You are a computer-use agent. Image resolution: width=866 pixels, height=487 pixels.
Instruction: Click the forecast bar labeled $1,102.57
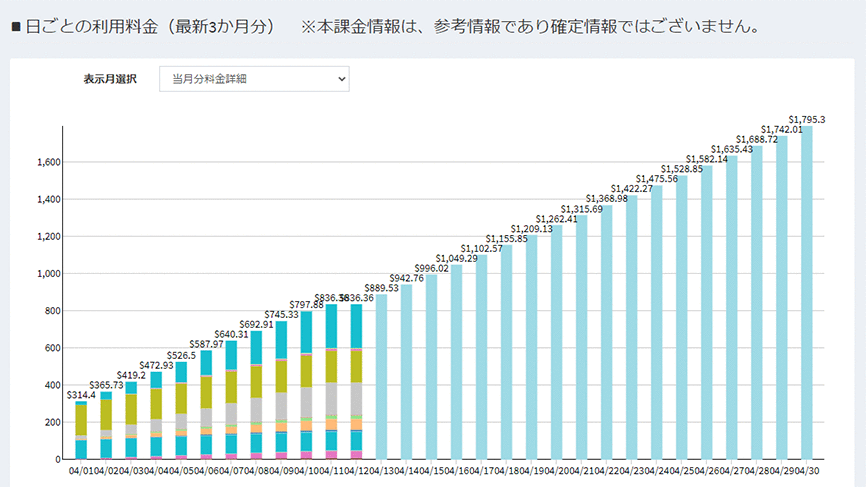coord(481,356)
